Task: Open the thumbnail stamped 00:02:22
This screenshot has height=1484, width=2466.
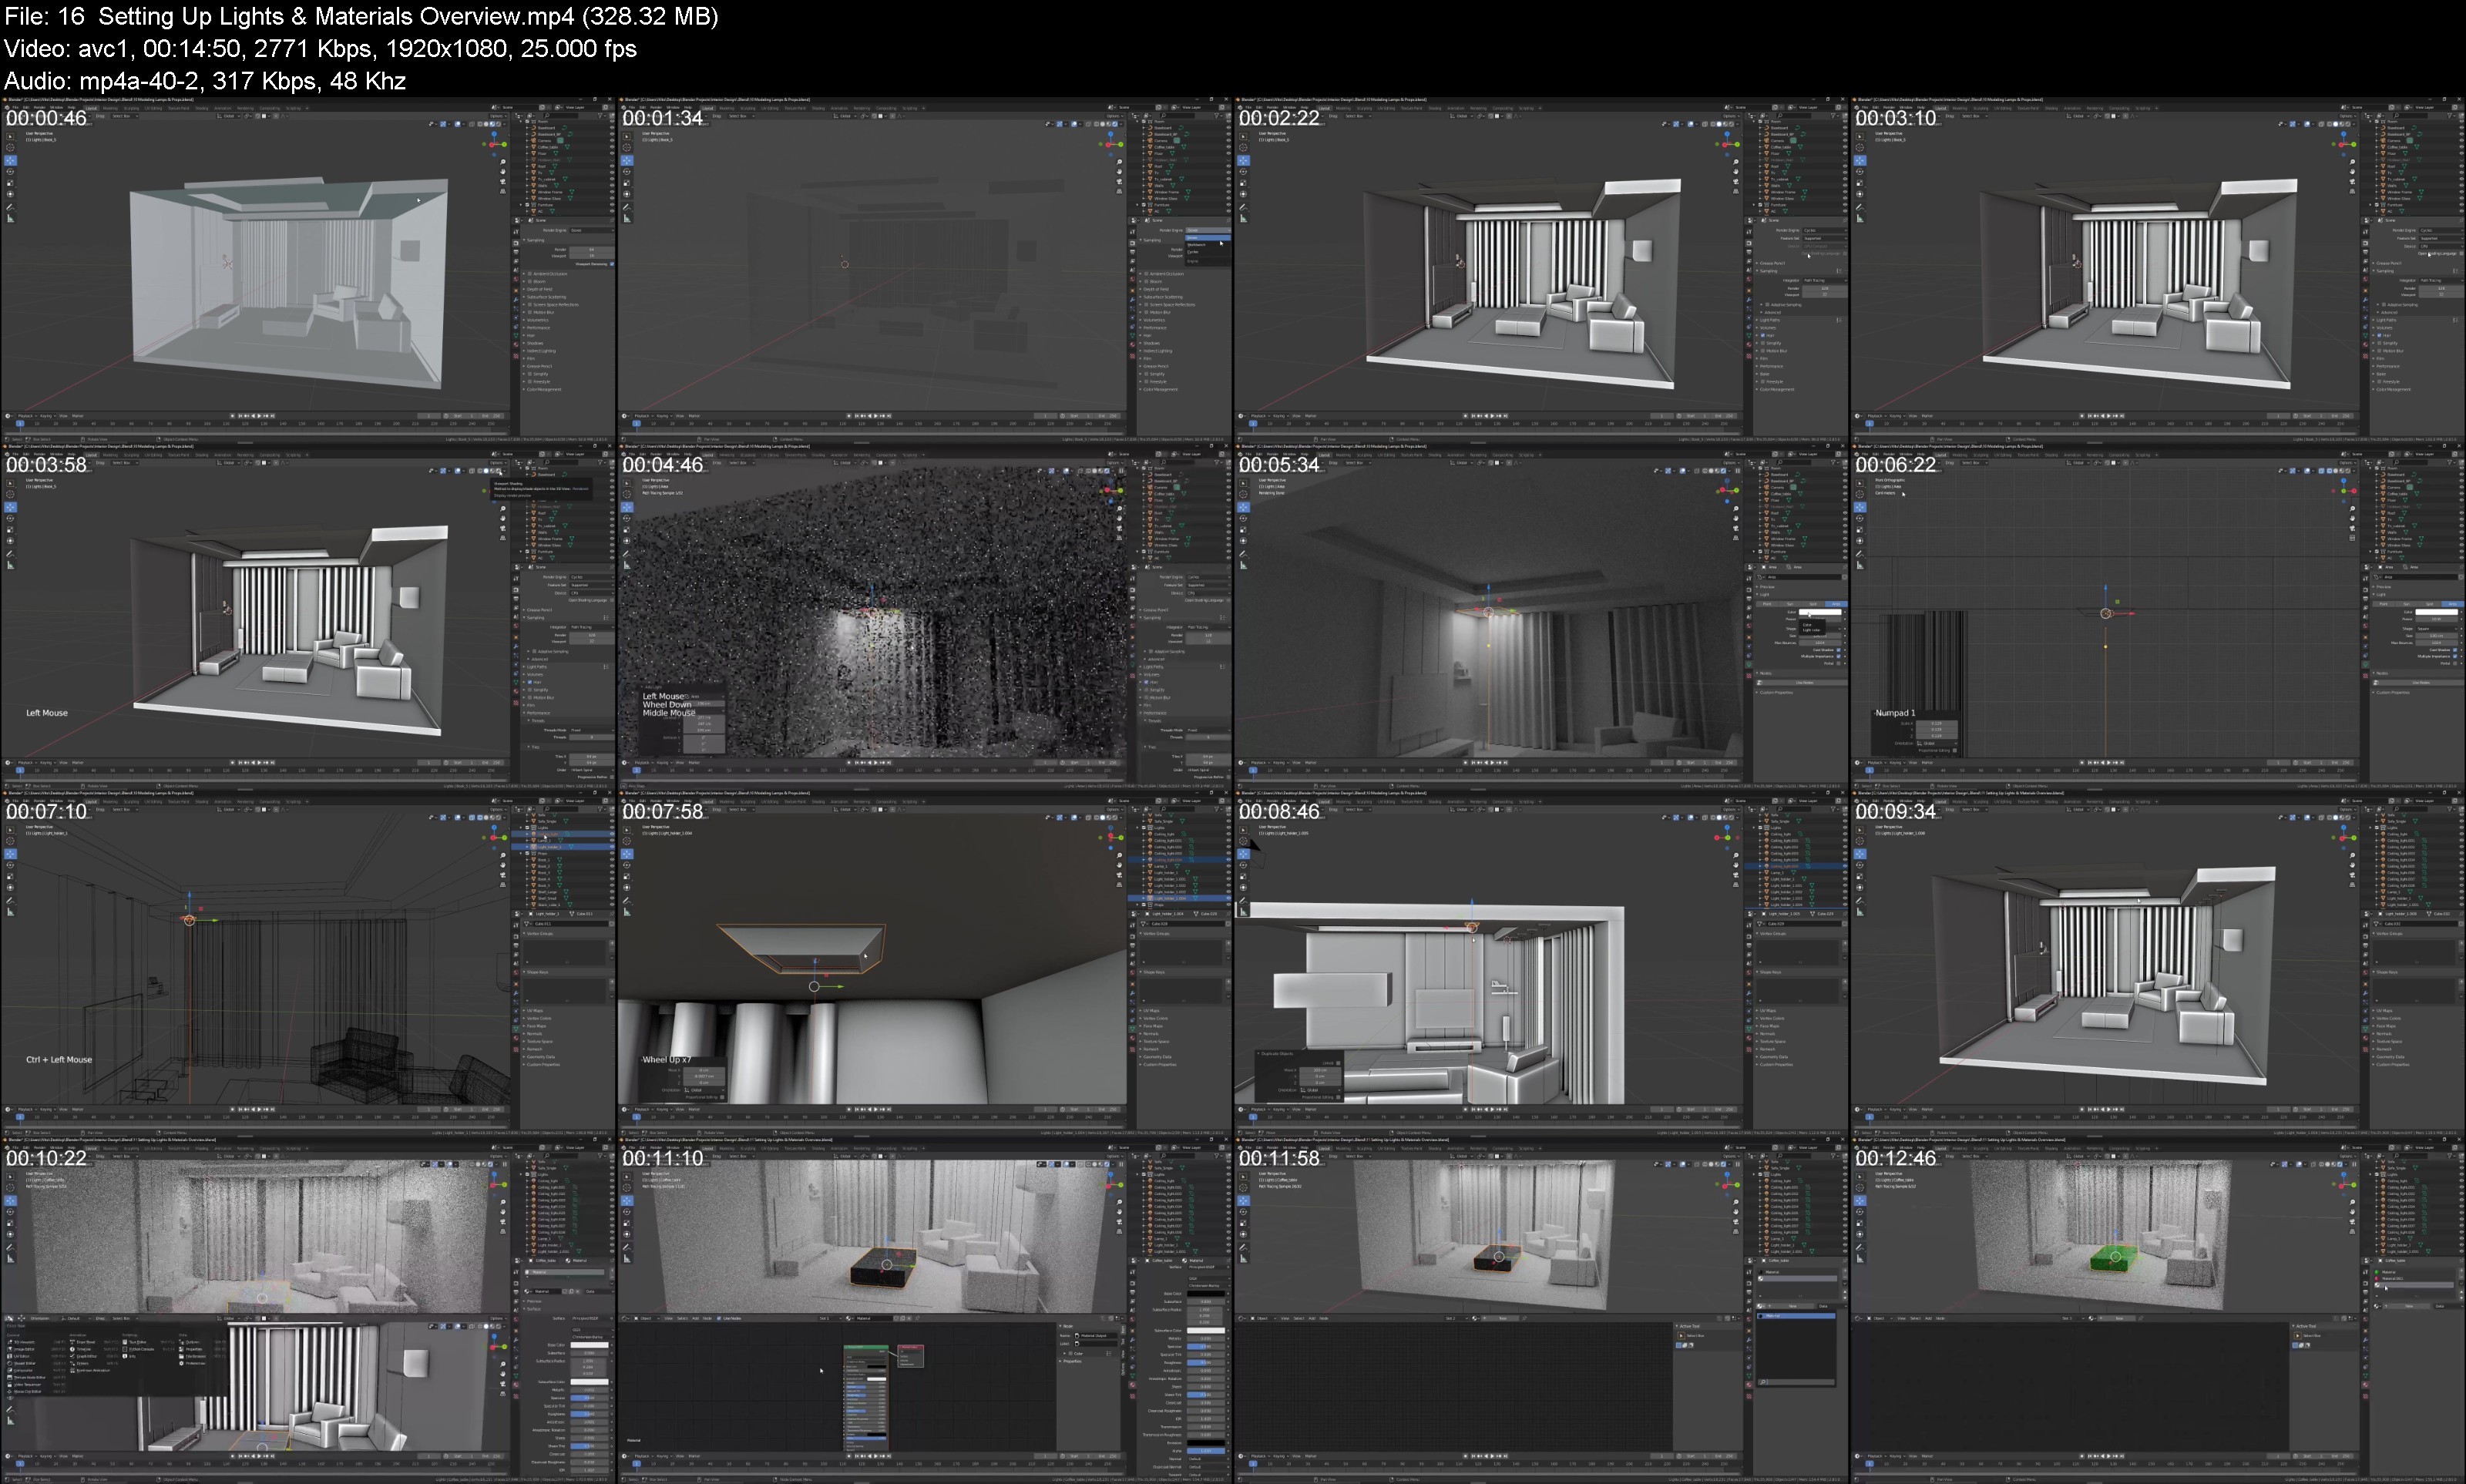Action: 1541,268
